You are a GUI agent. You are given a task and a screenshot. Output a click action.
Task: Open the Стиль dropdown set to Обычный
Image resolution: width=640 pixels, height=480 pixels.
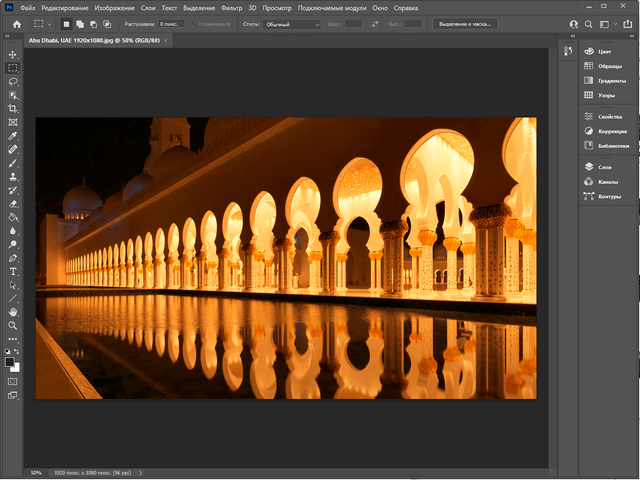tap(292, 24)
